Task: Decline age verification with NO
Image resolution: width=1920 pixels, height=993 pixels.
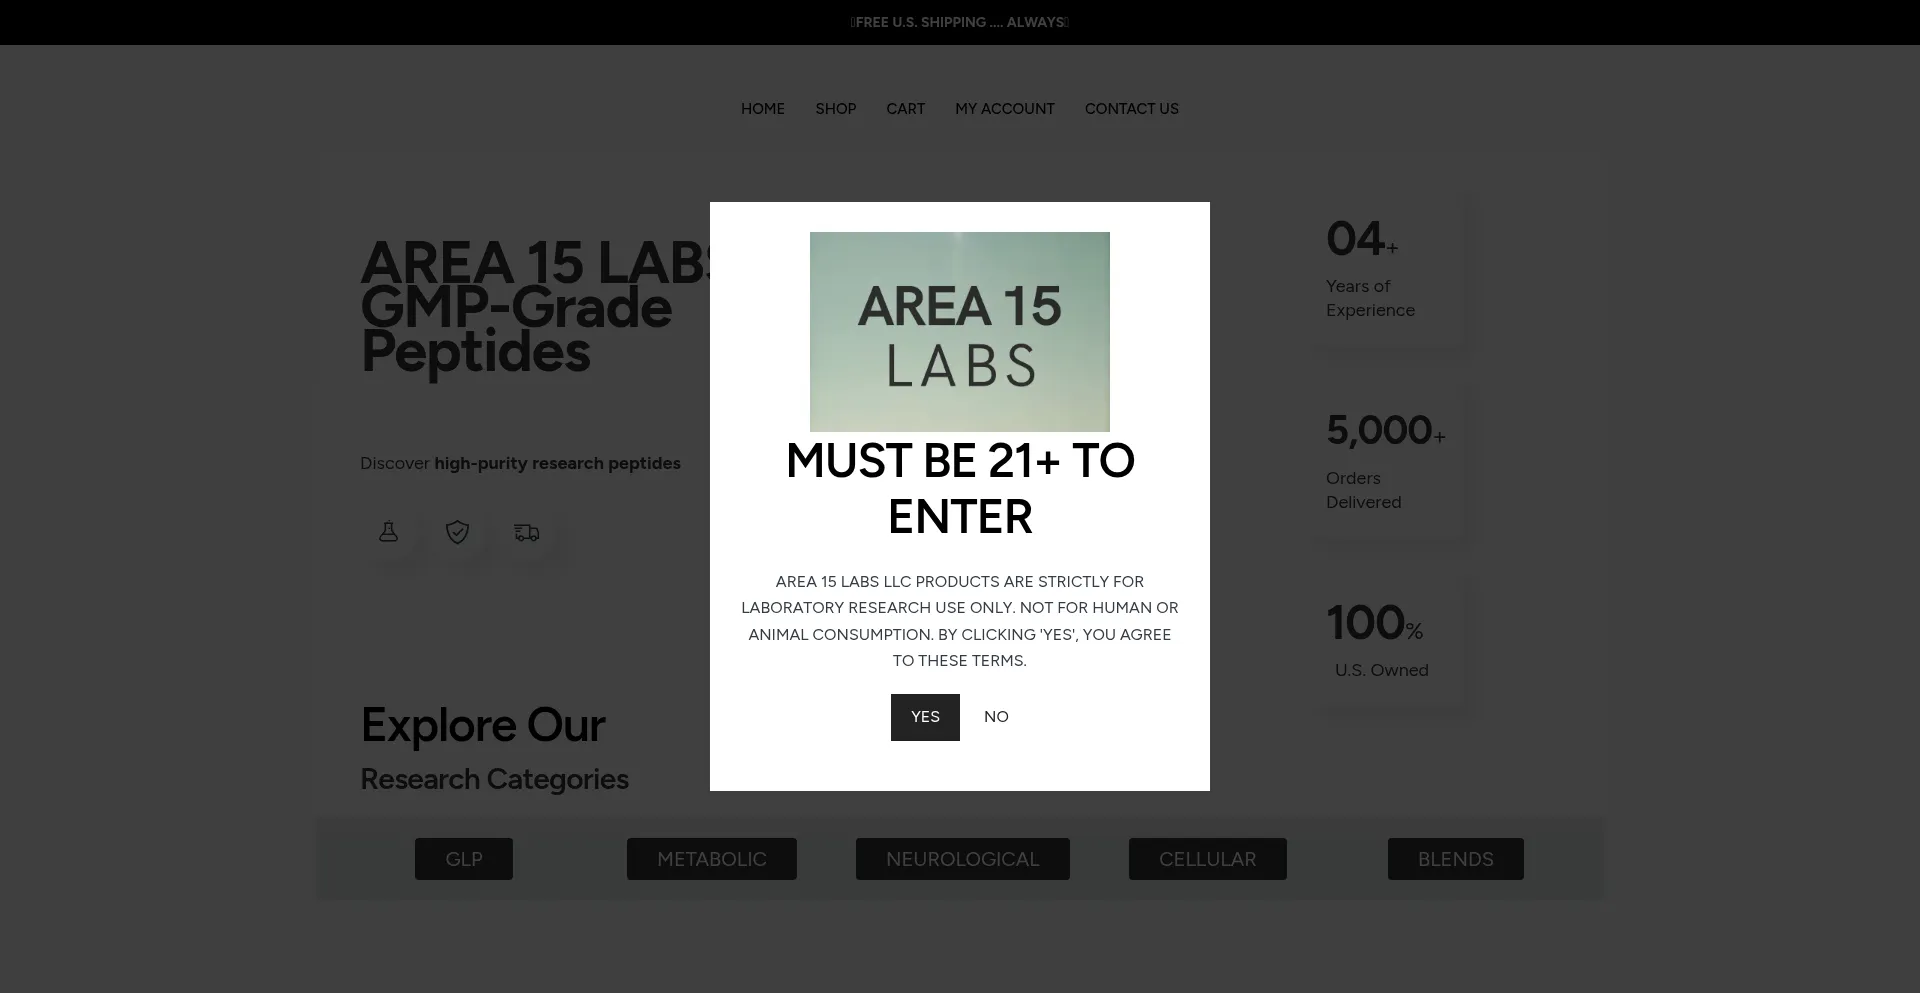Action: click(996, 717)
